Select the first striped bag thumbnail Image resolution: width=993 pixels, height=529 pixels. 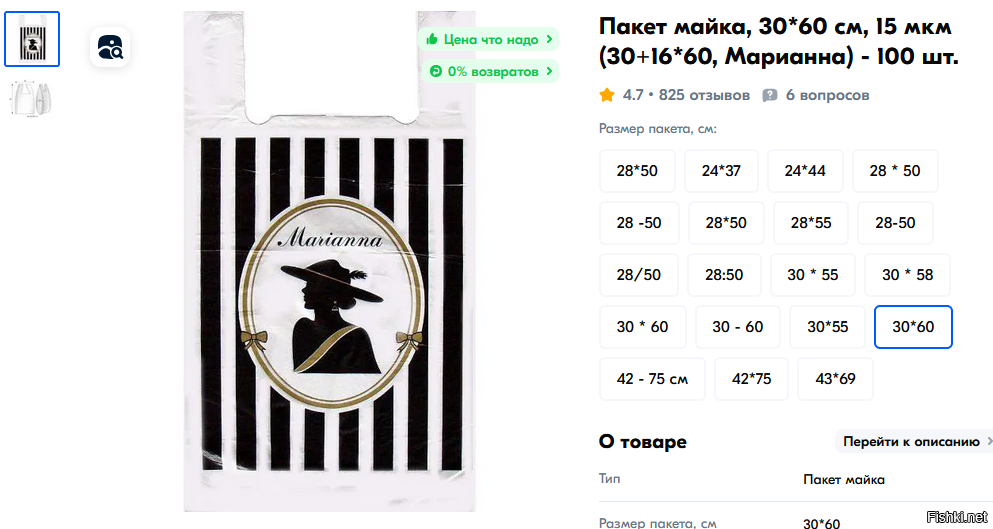coord(32,39)
